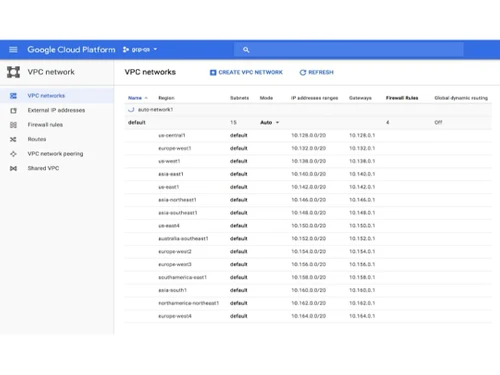Click the REFRESH button
The height and width of the screenshot is (375, 500).
click(x=317, y=72)
